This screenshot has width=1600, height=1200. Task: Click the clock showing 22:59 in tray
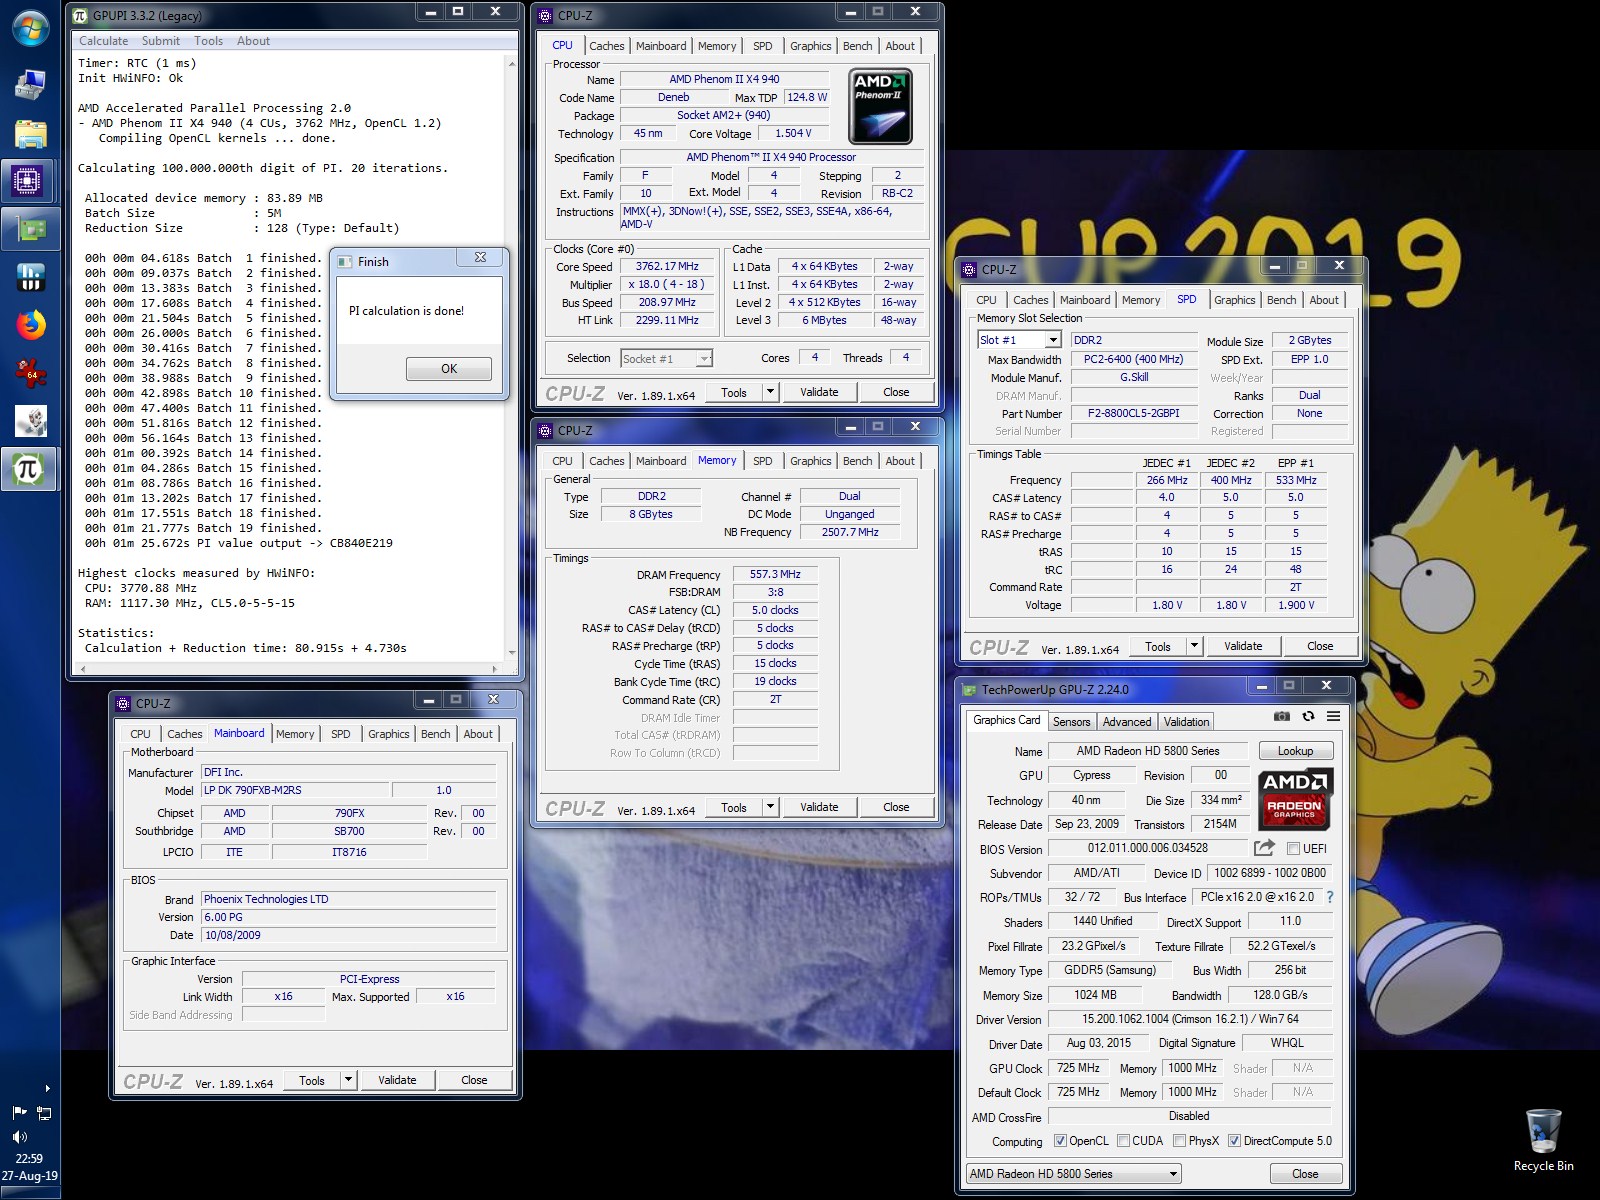[29, 1158]
